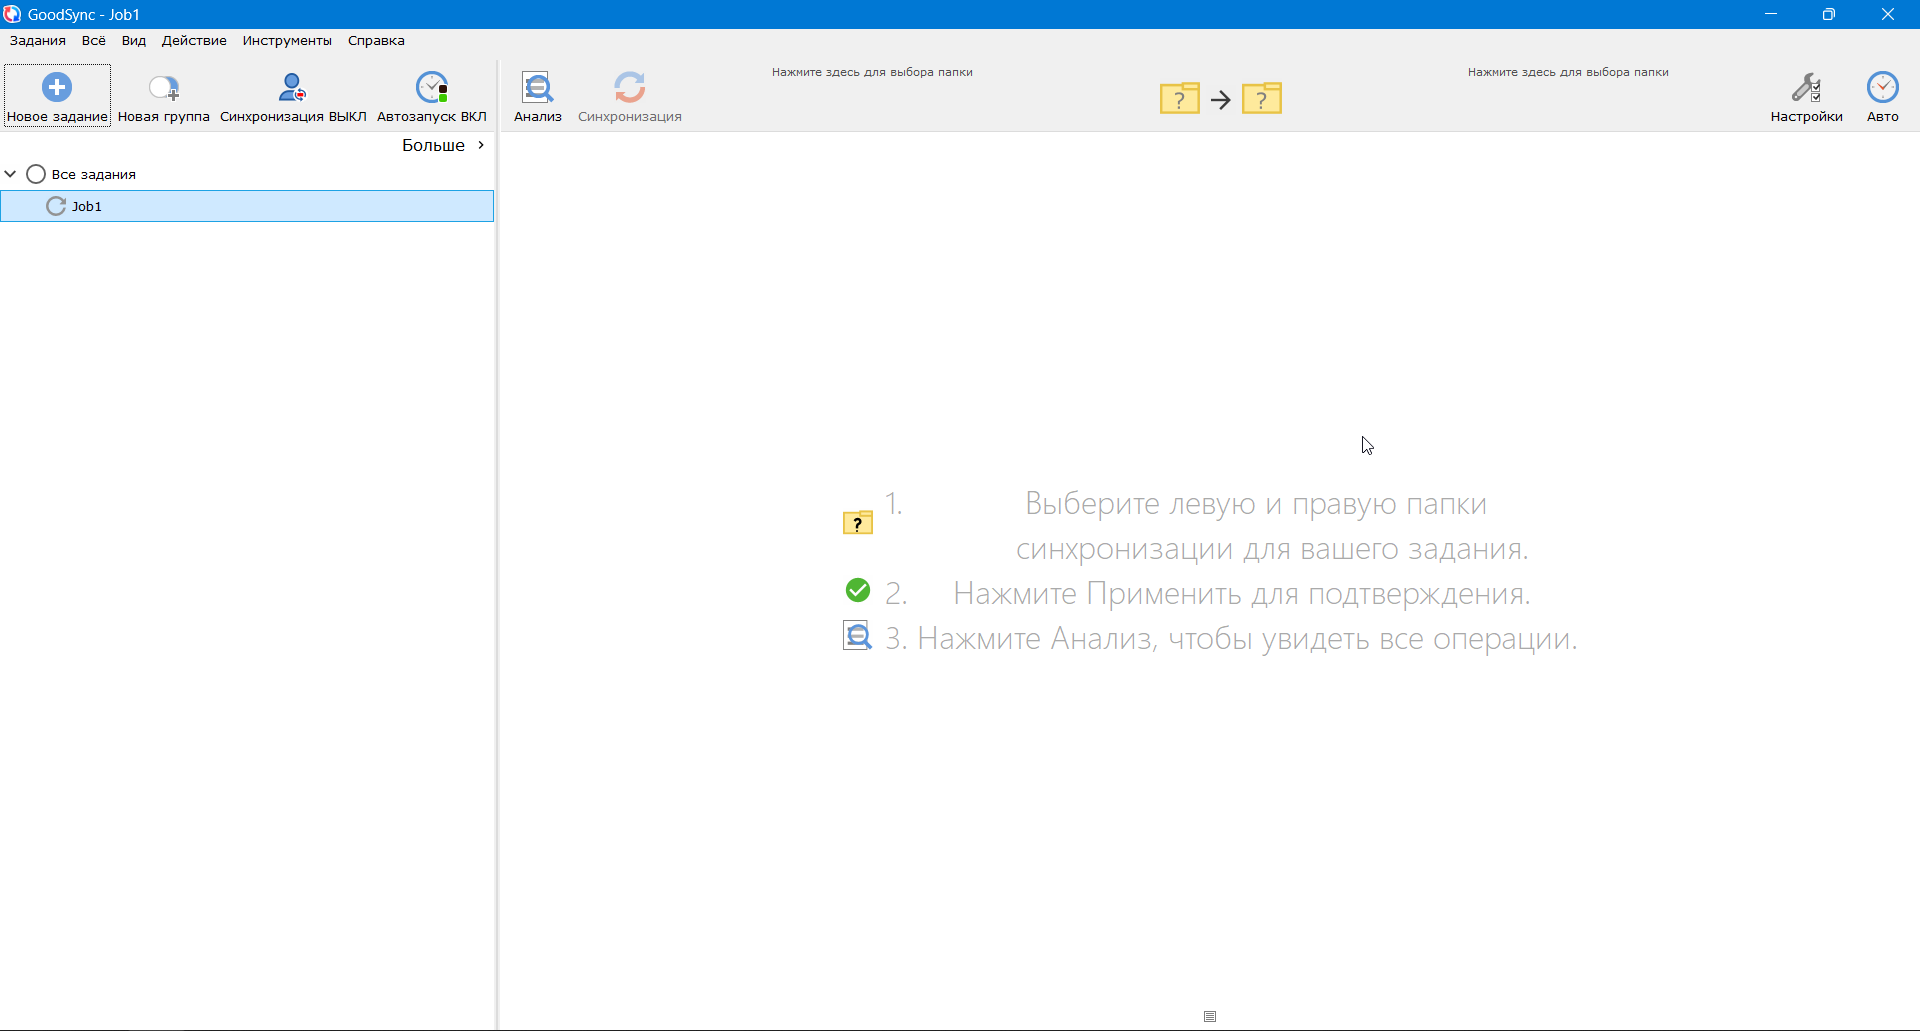Open the Задания menu

point(38,41)
